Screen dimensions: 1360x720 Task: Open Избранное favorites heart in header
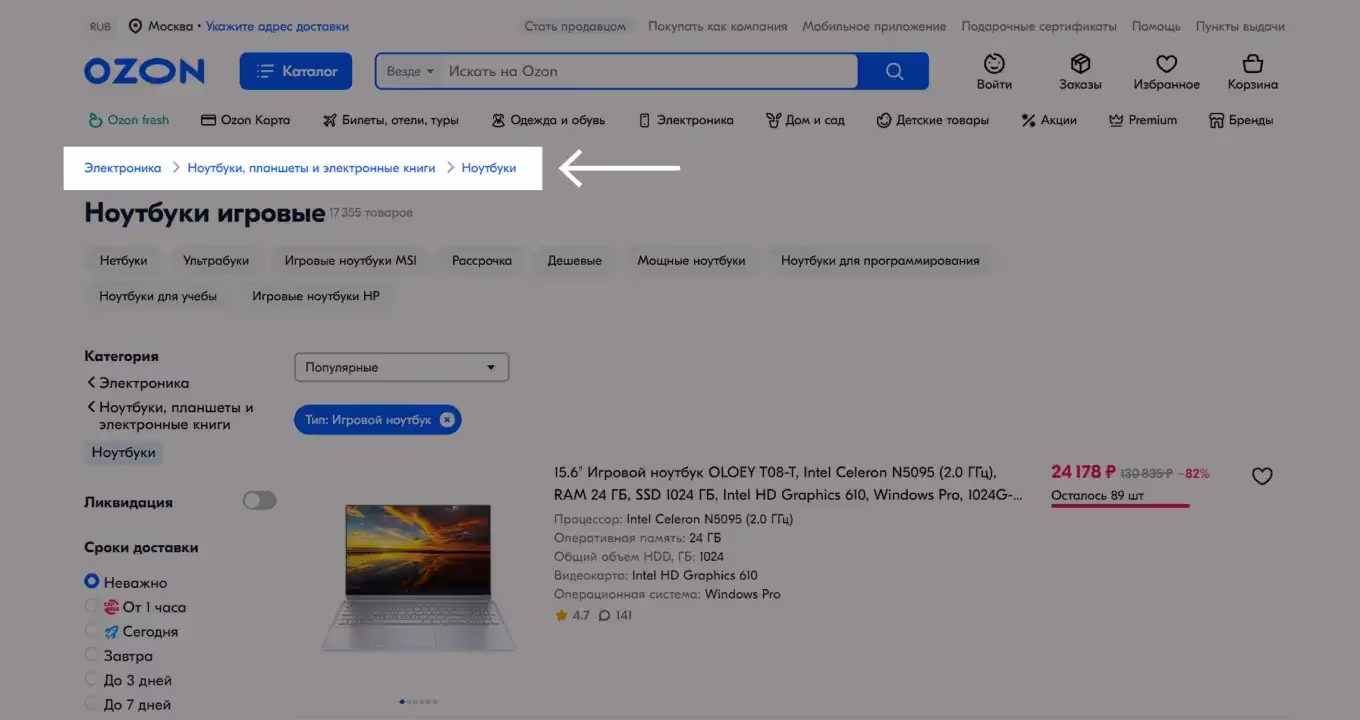[x=1166, y=72]
